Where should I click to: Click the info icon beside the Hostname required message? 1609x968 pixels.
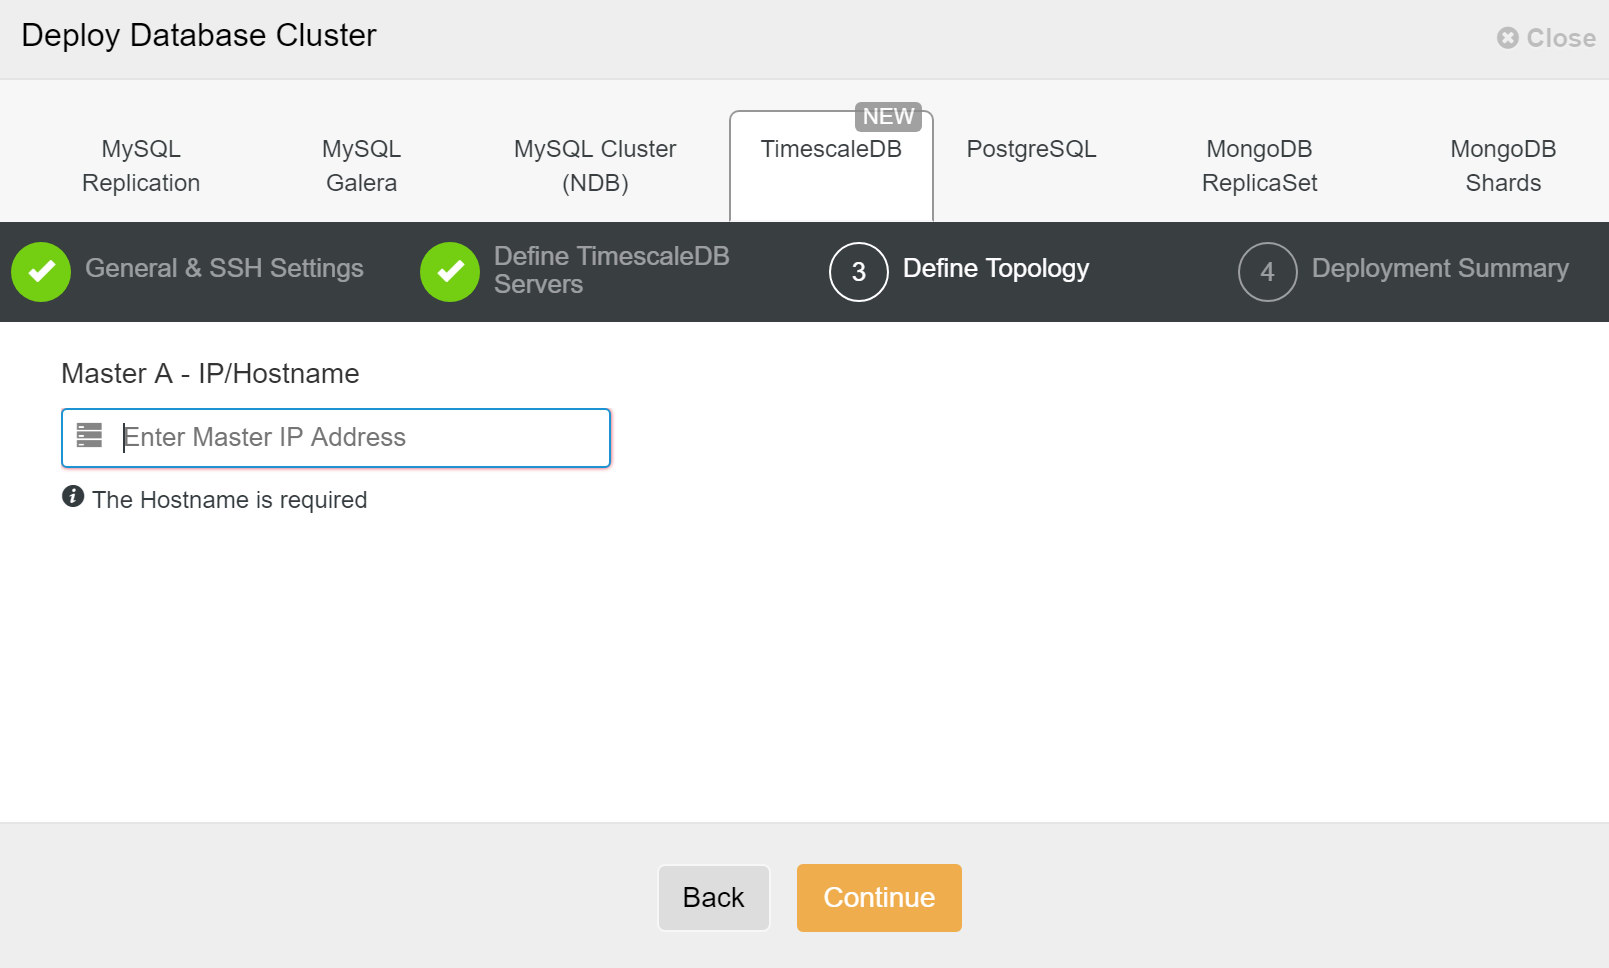(73, 497)
